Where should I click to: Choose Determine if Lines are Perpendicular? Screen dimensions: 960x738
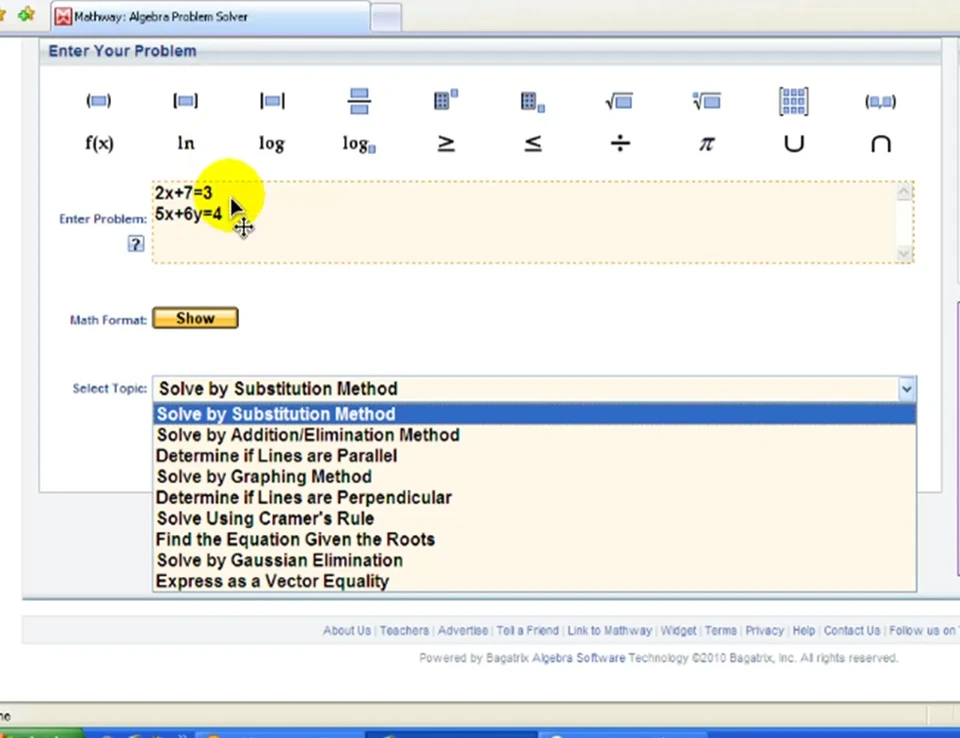pyautogui.click(x=534, y=497)
